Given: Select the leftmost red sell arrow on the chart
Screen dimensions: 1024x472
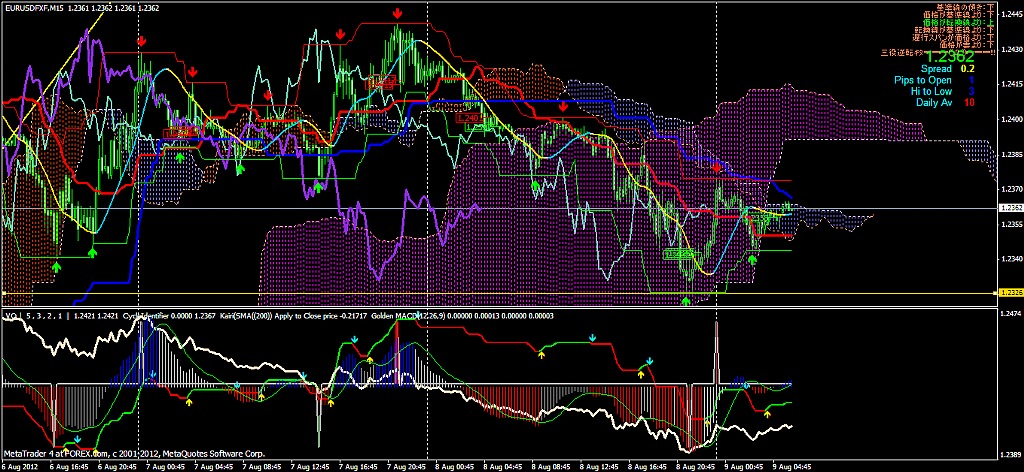Looking at the screenshot, I should click(142, 41).
